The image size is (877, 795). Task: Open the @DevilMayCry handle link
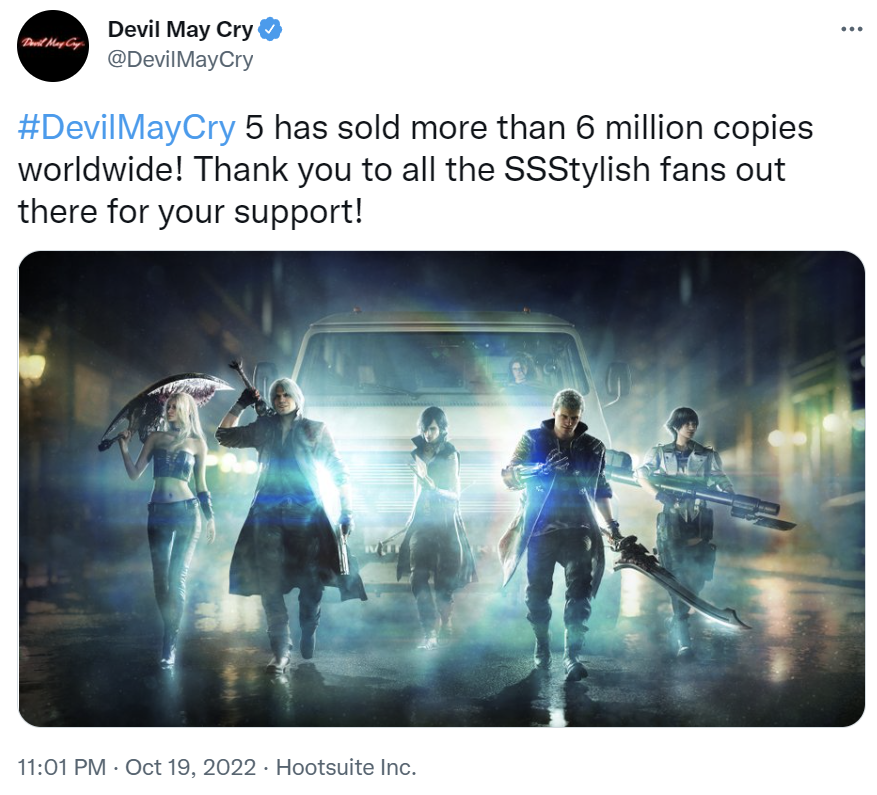click(180, 59)
